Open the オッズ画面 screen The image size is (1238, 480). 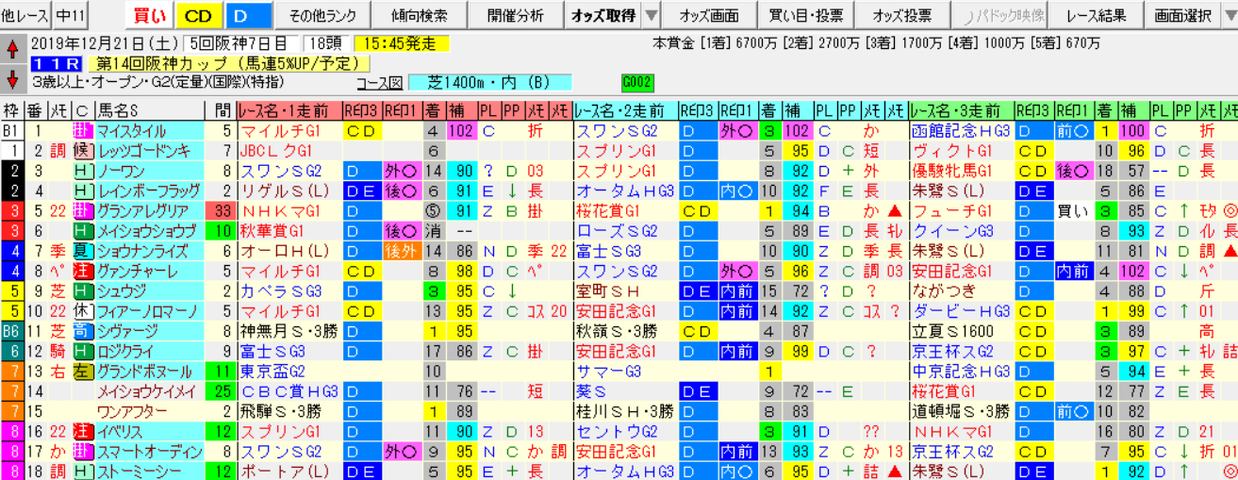(709, 16)
